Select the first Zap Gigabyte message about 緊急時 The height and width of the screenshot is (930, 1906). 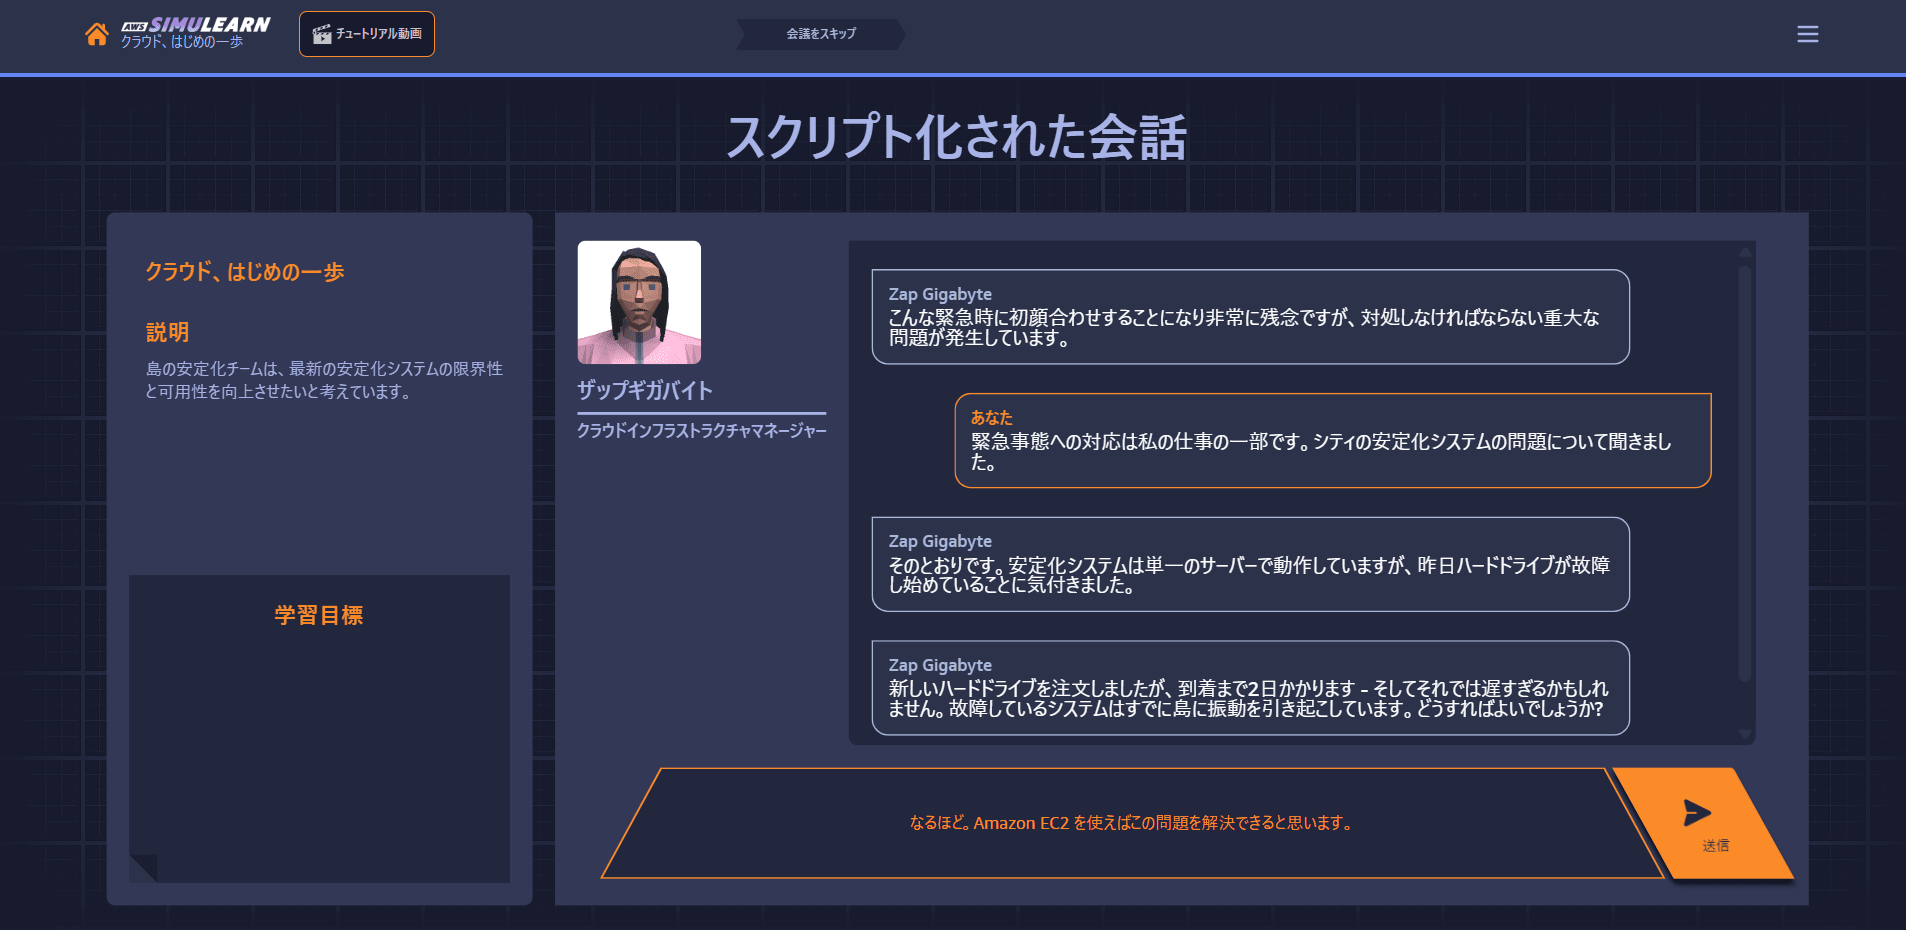[x=1250, y=317]
